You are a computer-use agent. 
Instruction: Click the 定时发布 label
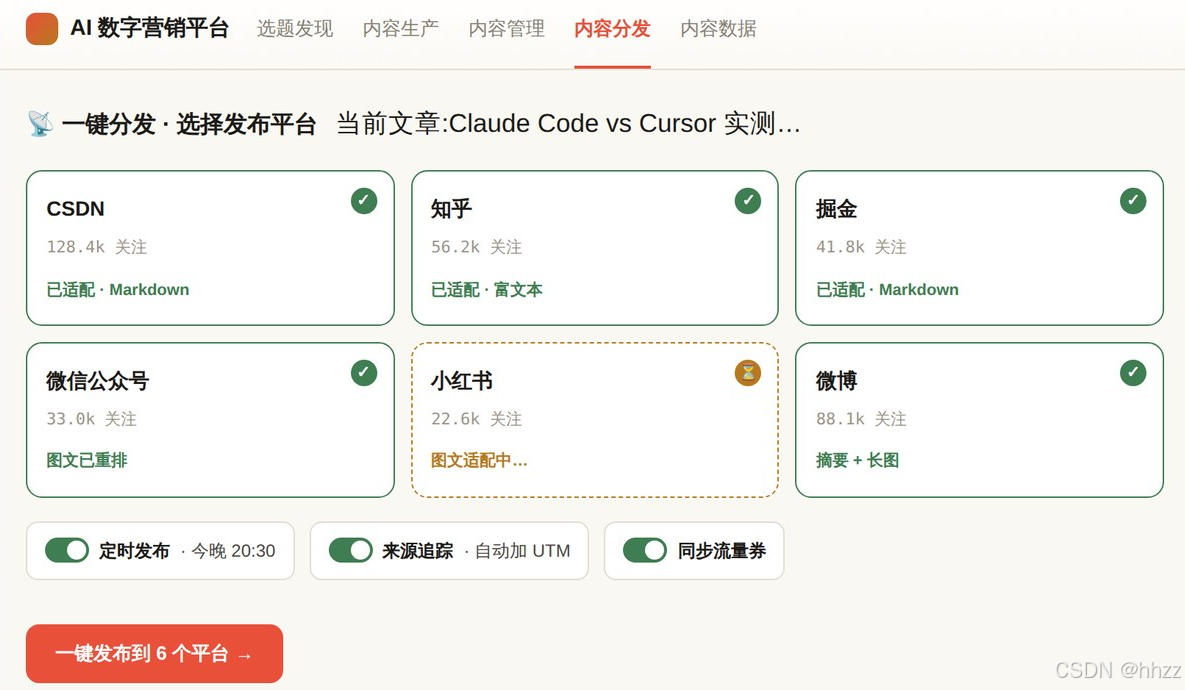pyautogui.click(x=135, y=551)
